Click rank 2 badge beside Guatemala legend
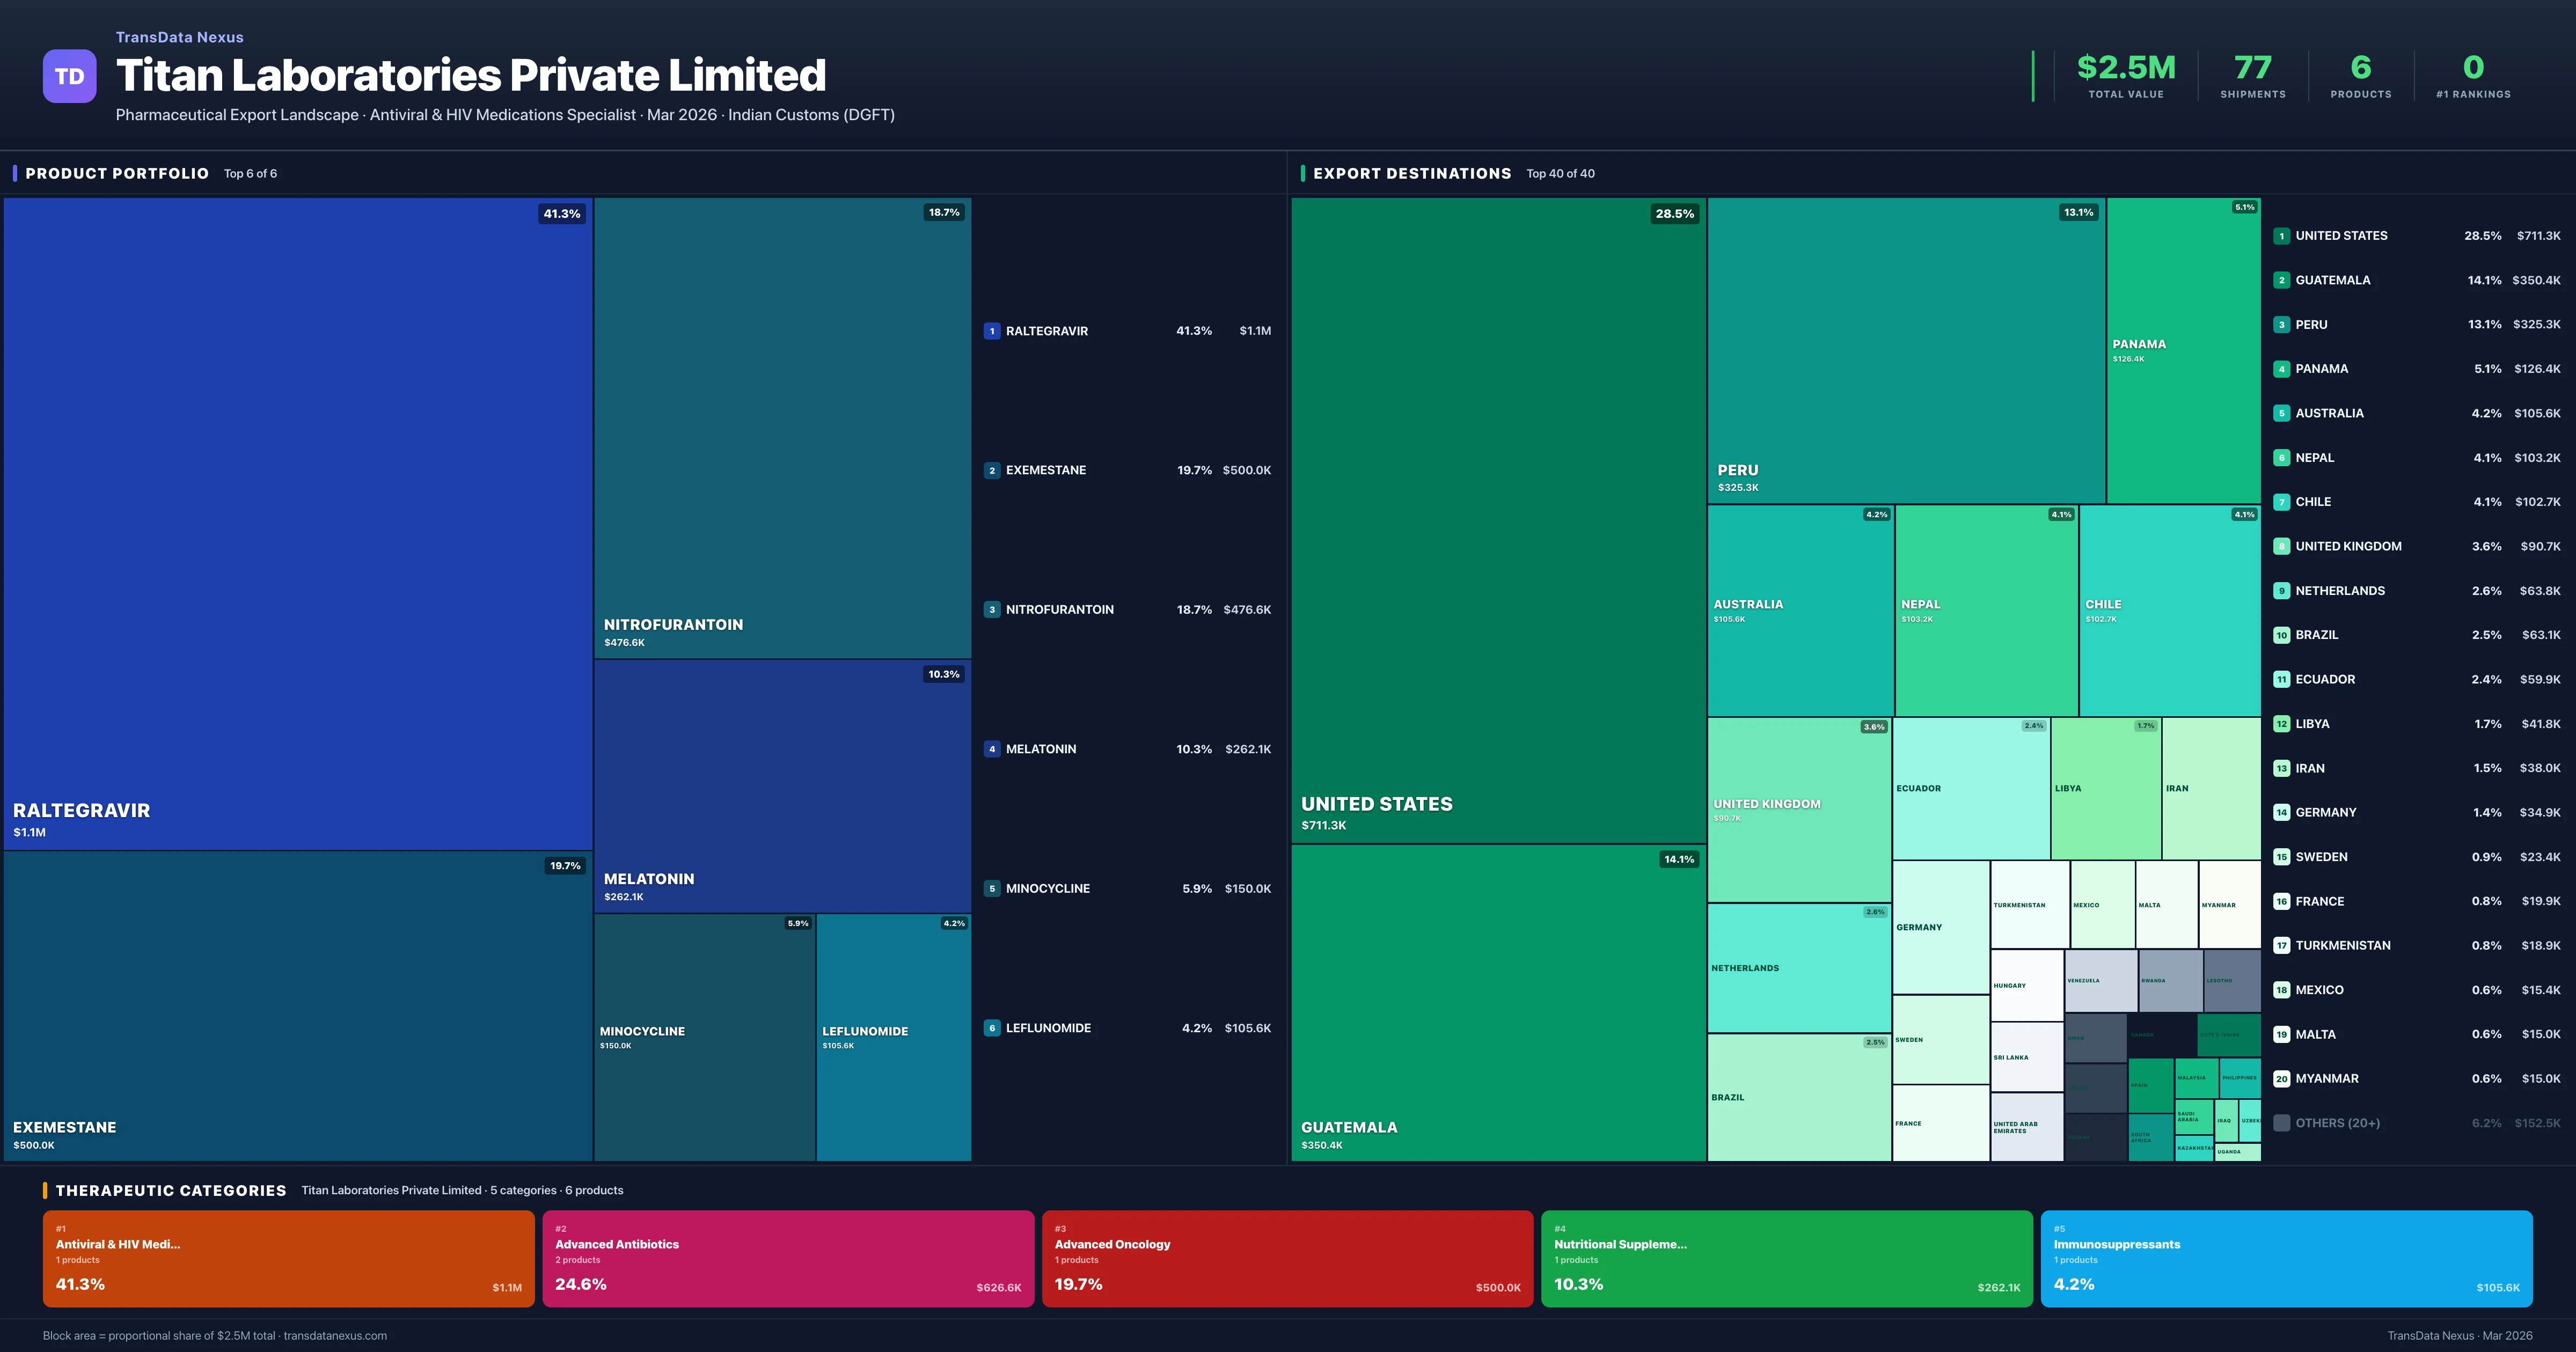 coord(2281,280)
